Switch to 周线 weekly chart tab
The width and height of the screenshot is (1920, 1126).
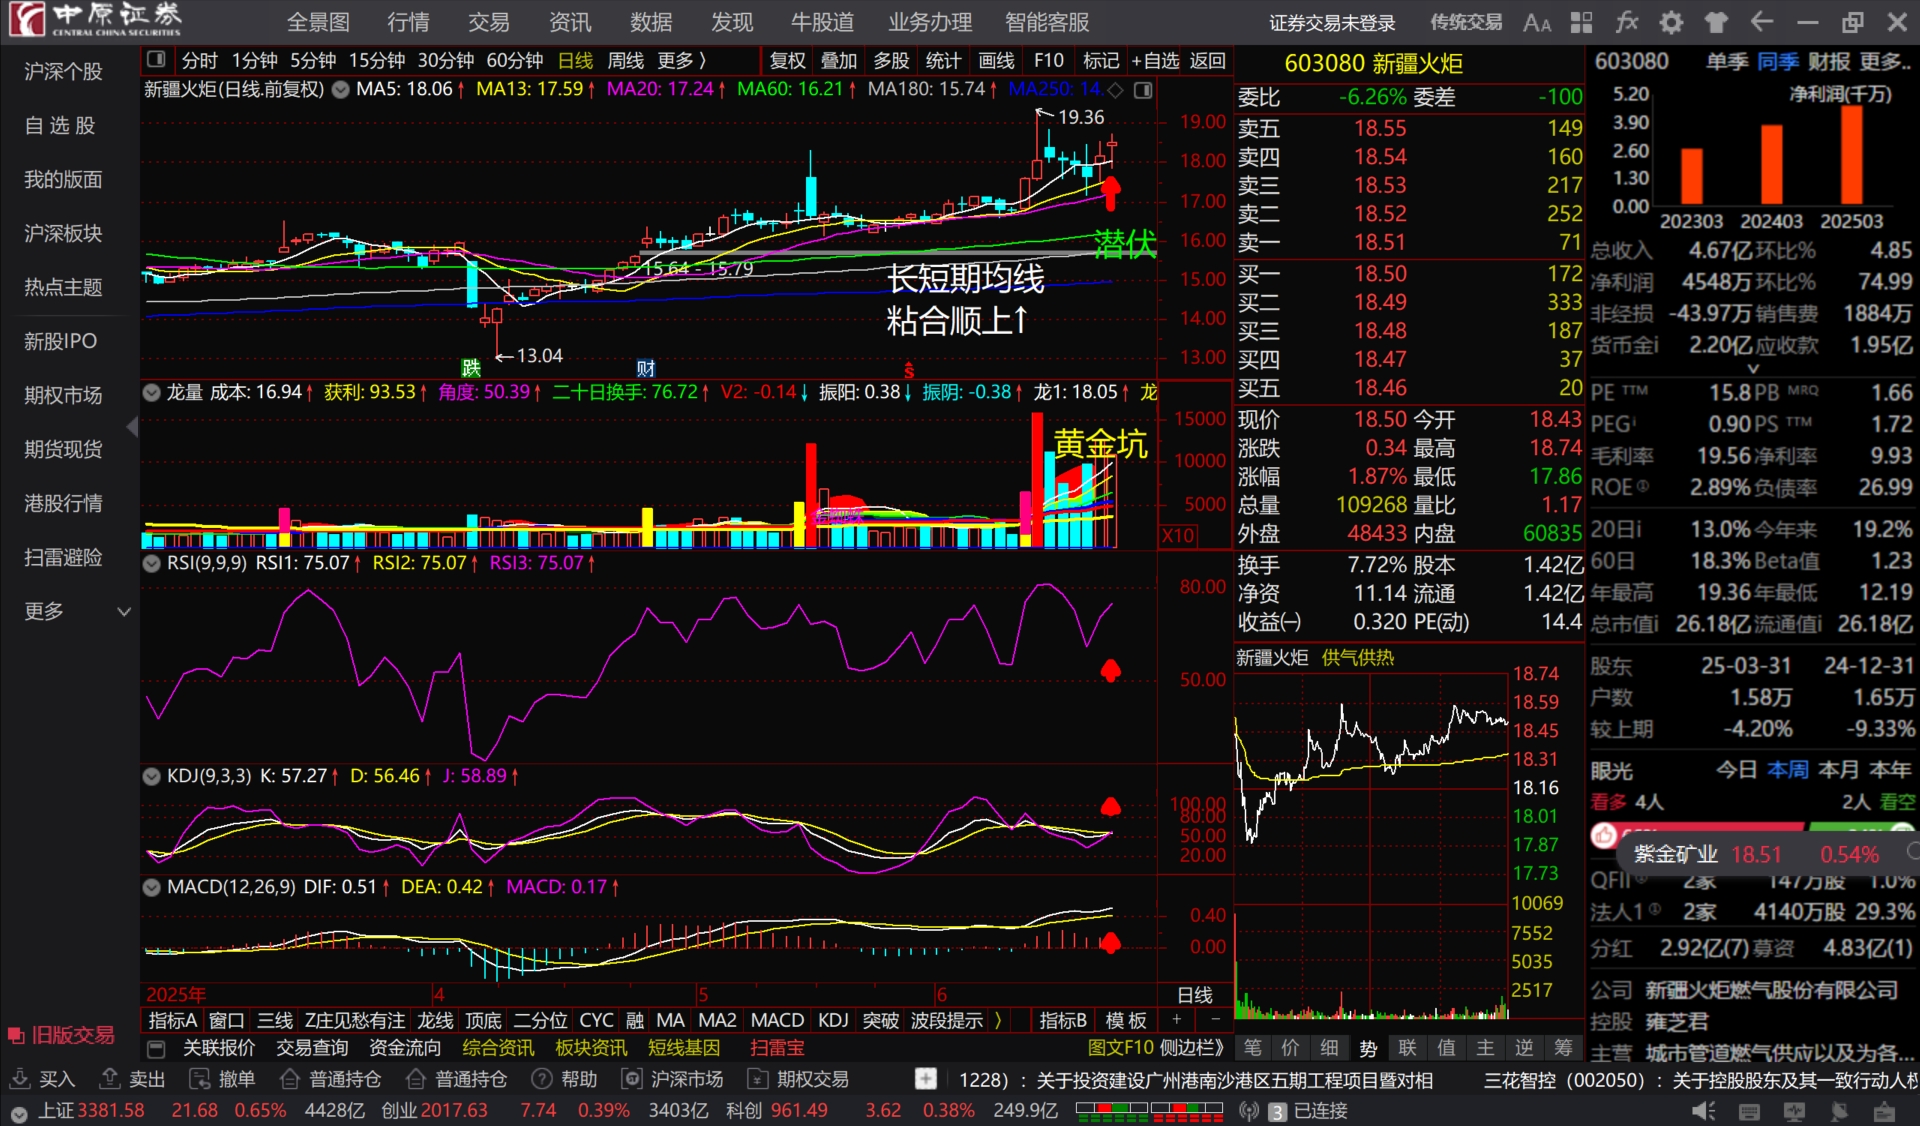(x=626, y=60)
